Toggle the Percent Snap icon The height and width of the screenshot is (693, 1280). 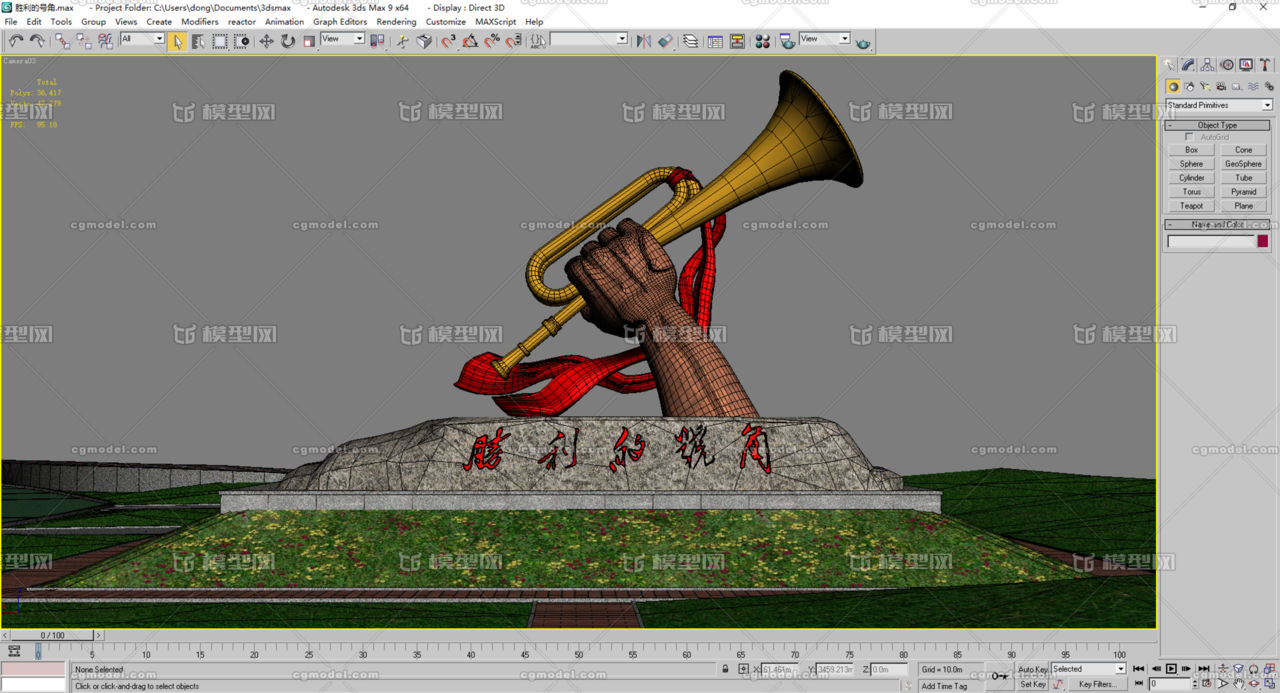492,41
